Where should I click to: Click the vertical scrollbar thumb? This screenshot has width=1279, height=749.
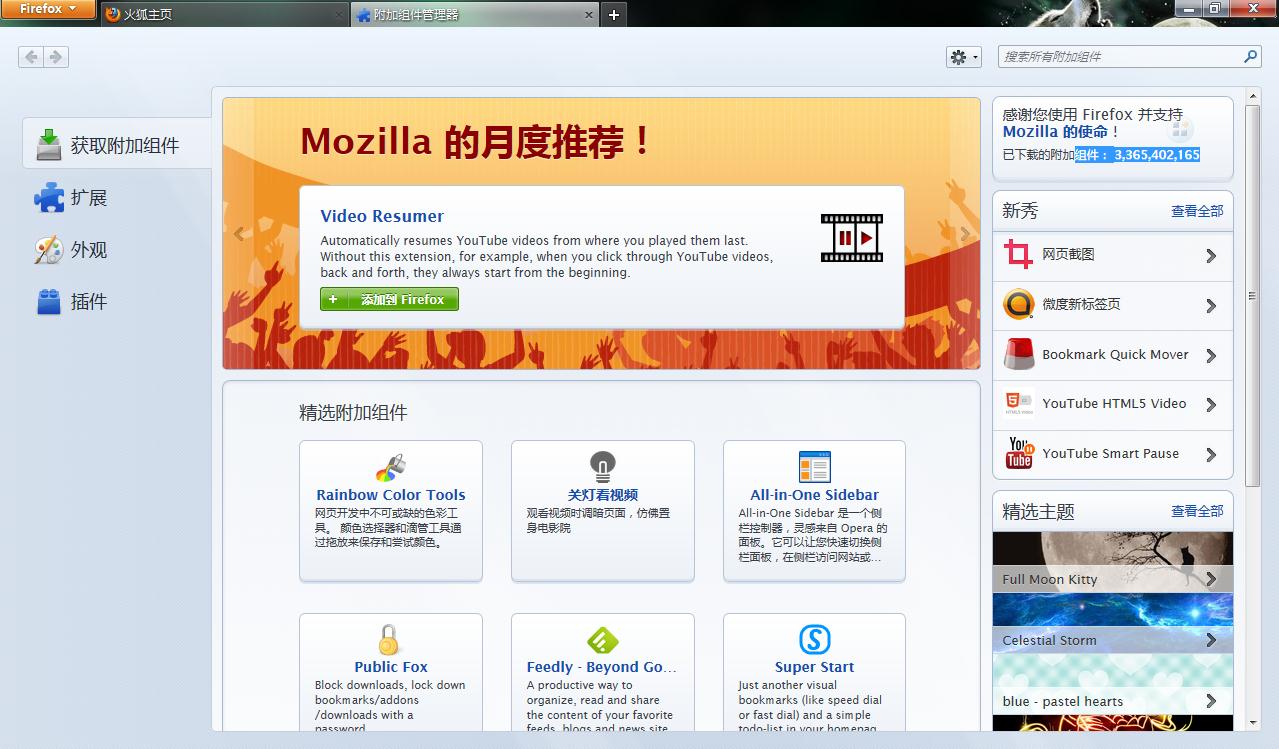tap(1252, 296)
